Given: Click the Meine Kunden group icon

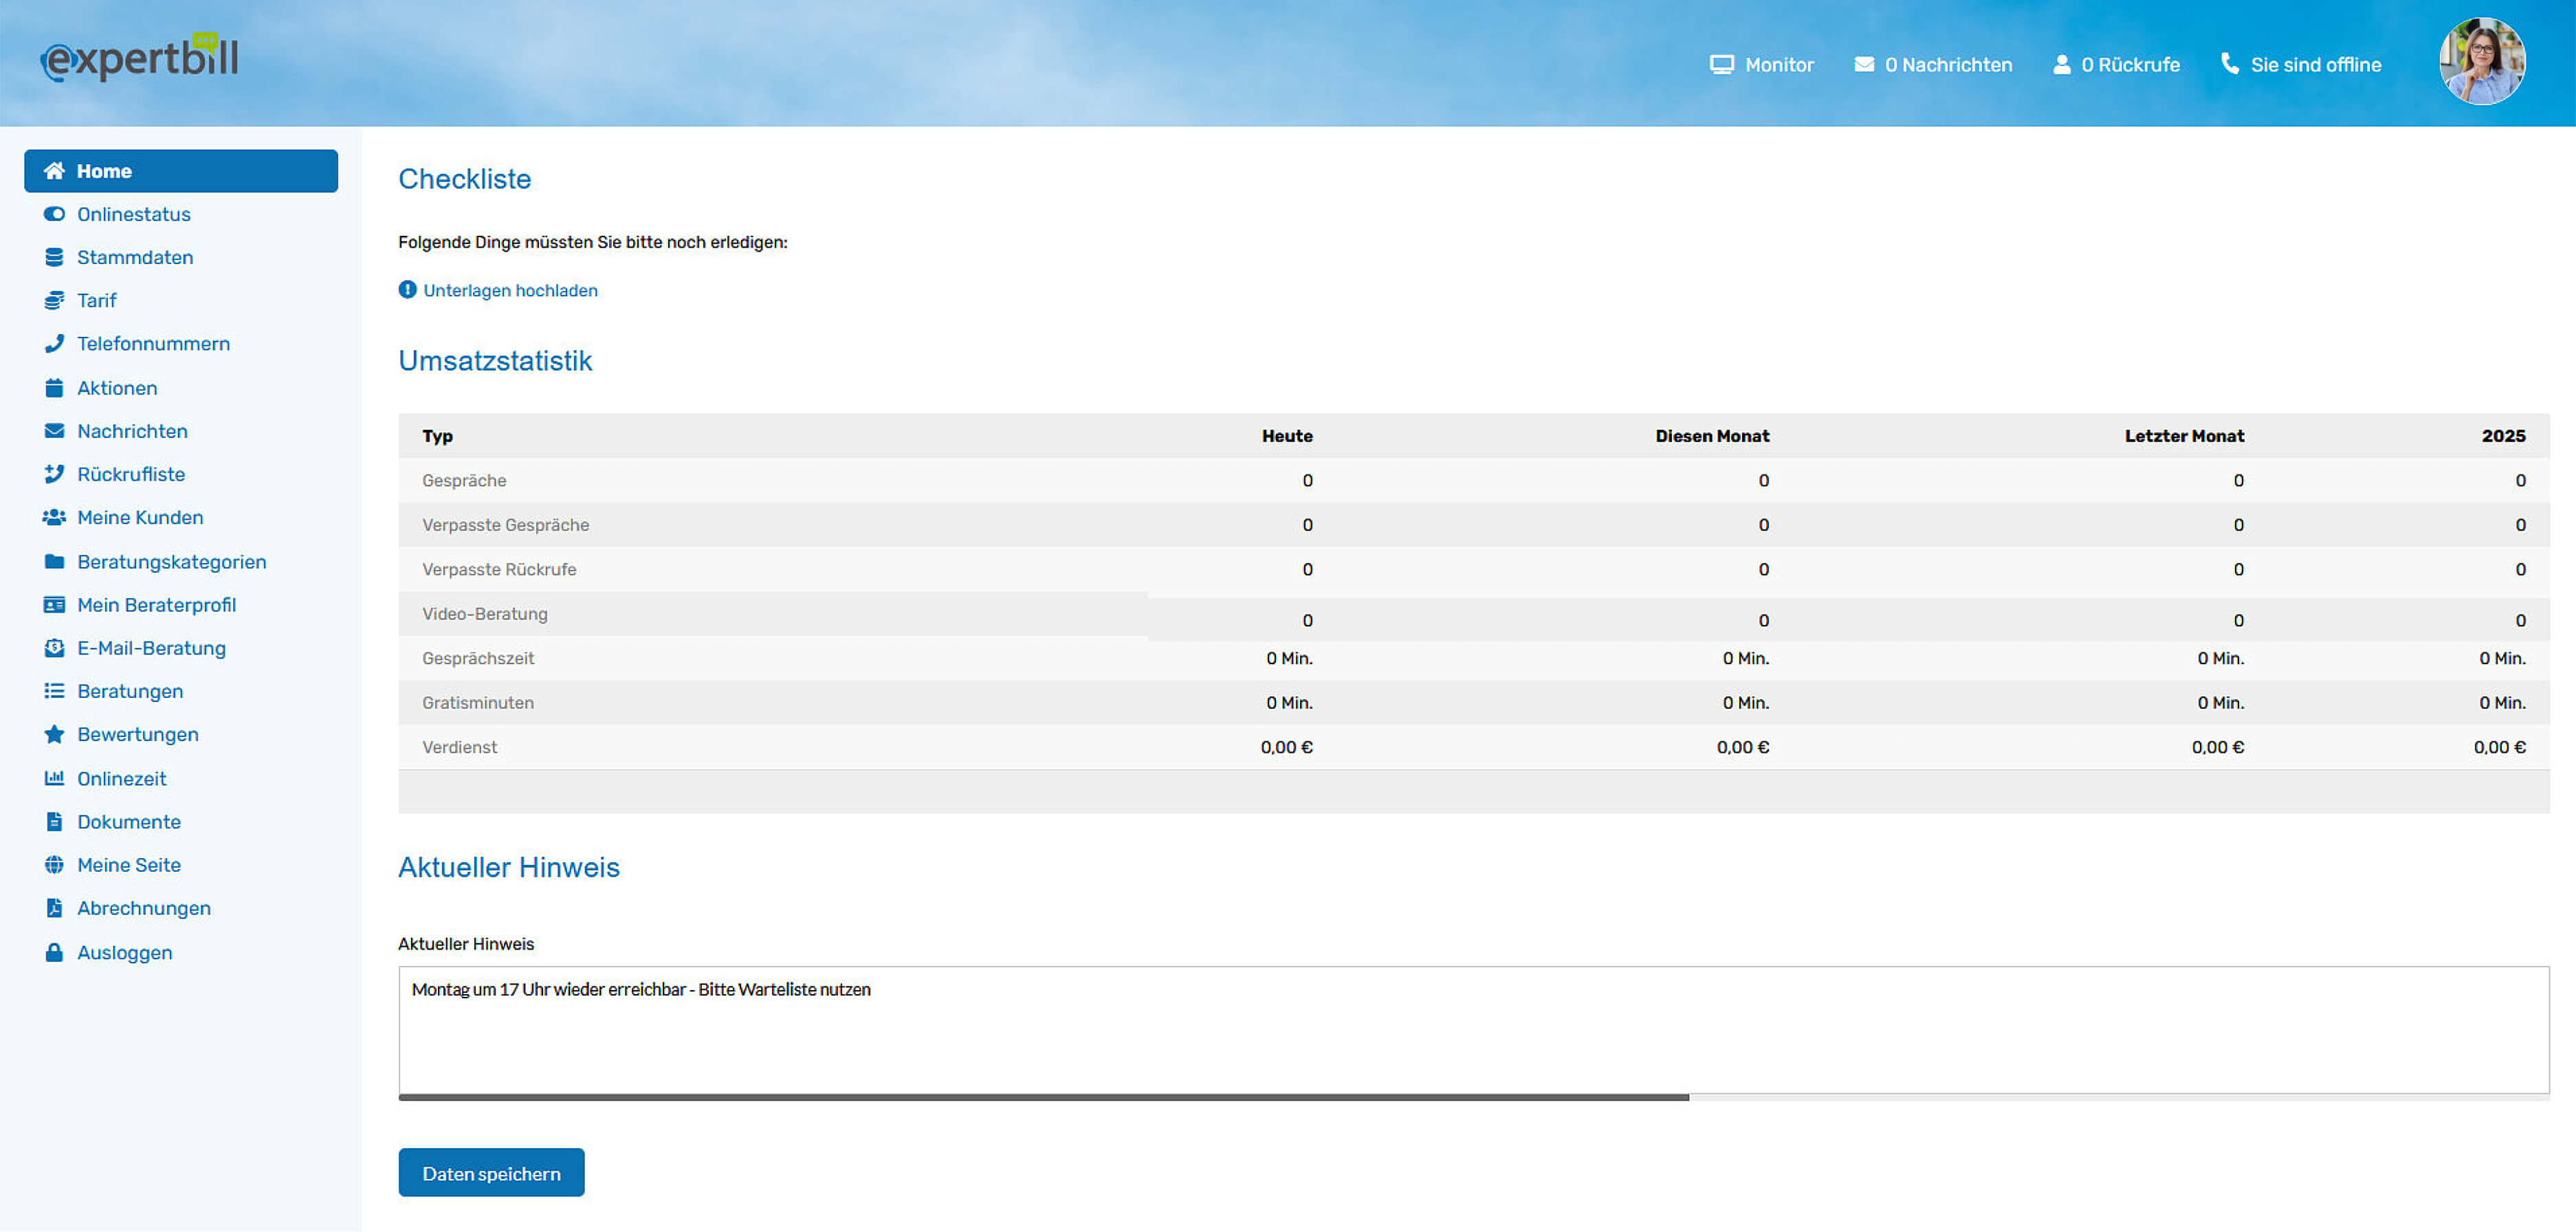Looking at the screenshot, I should tap(55, 517).
